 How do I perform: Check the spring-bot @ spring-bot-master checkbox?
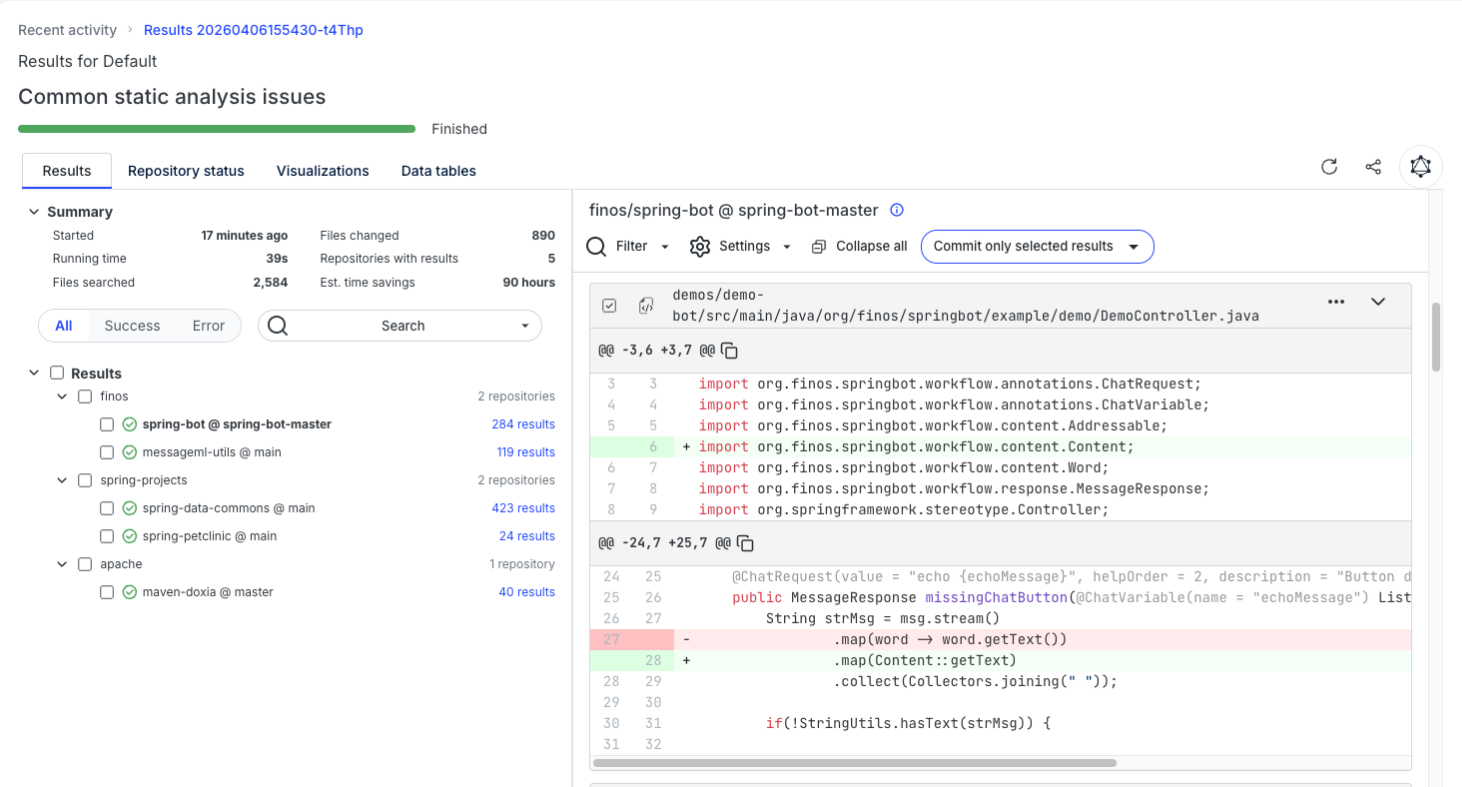[107, 424]
